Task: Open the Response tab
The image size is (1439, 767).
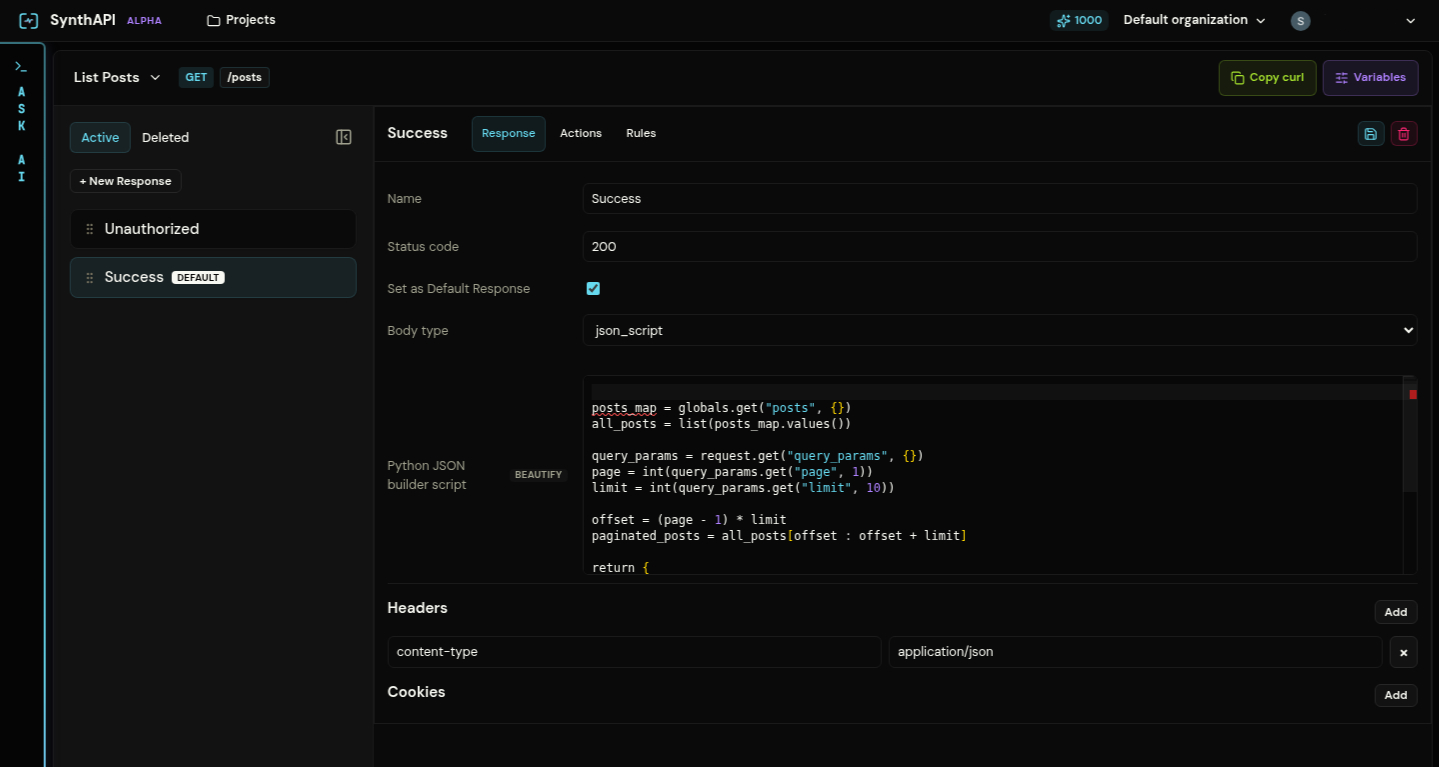Action: [x=508, y=134]
